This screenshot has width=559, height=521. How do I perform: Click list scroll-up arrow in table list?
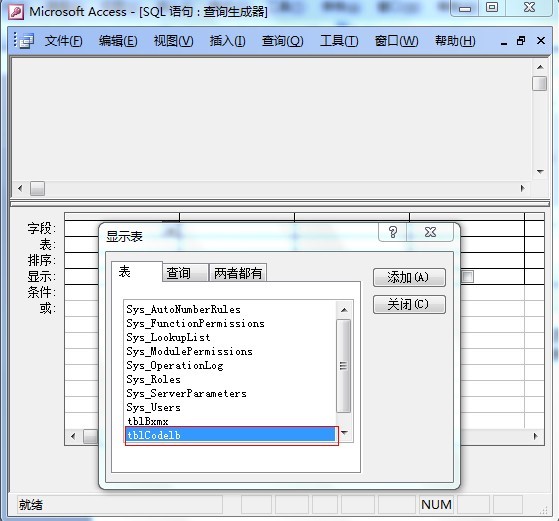344,310
